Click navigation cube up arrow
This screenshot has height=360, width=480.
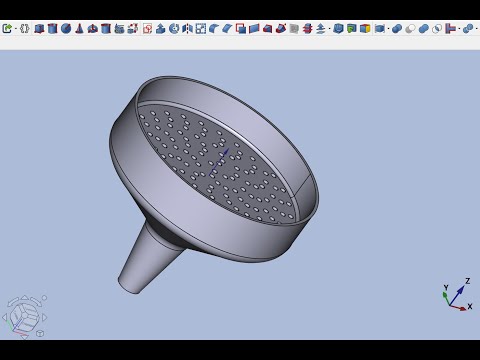25,297
